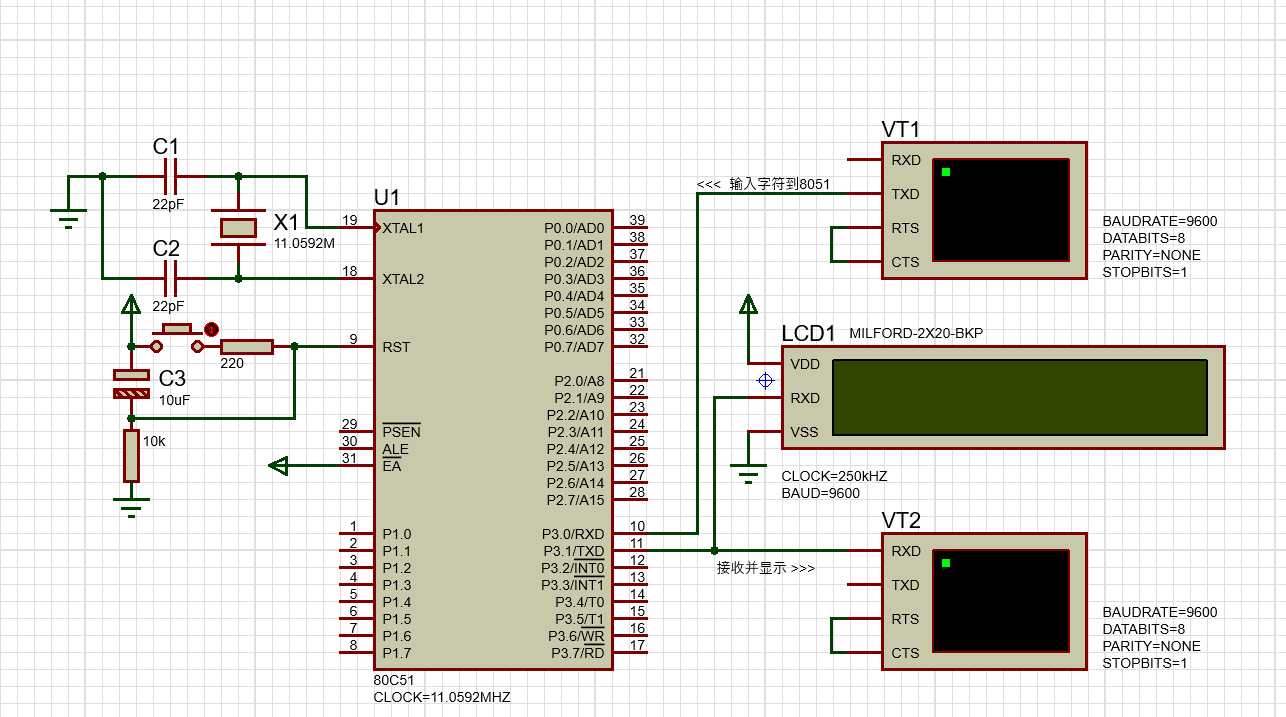Click ground symbol below 10k resistor
Screen dimensions: 1286x717
pos(131,507)
